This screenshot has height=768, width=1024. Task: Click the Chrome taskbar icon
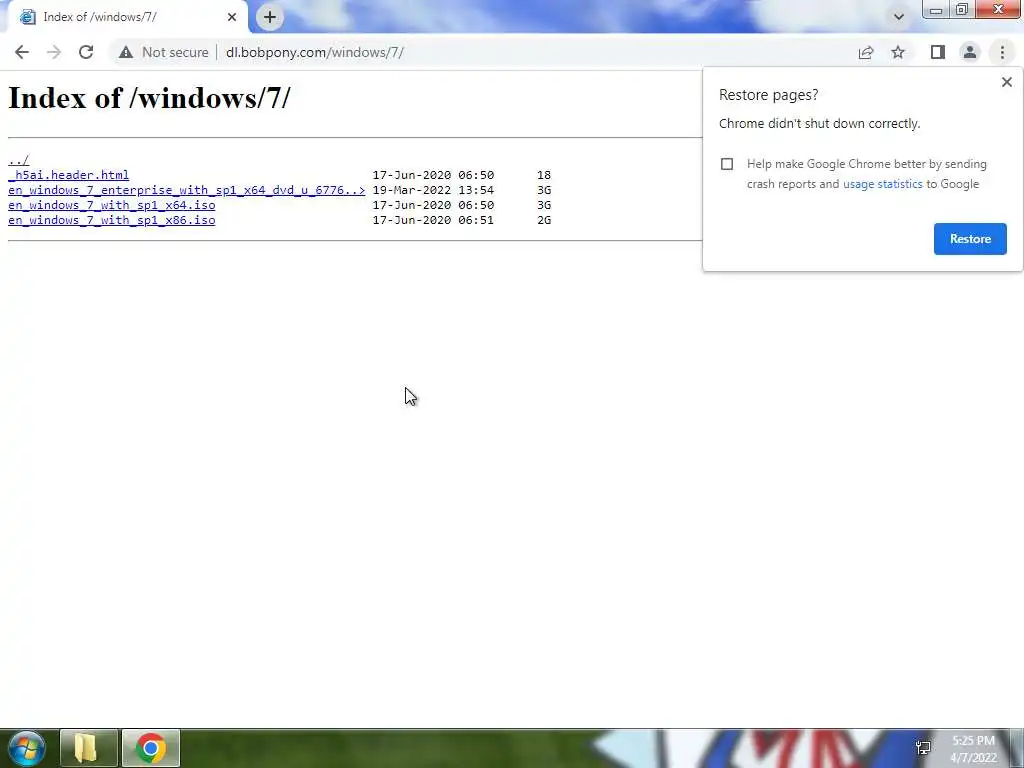tap(150, 748)
